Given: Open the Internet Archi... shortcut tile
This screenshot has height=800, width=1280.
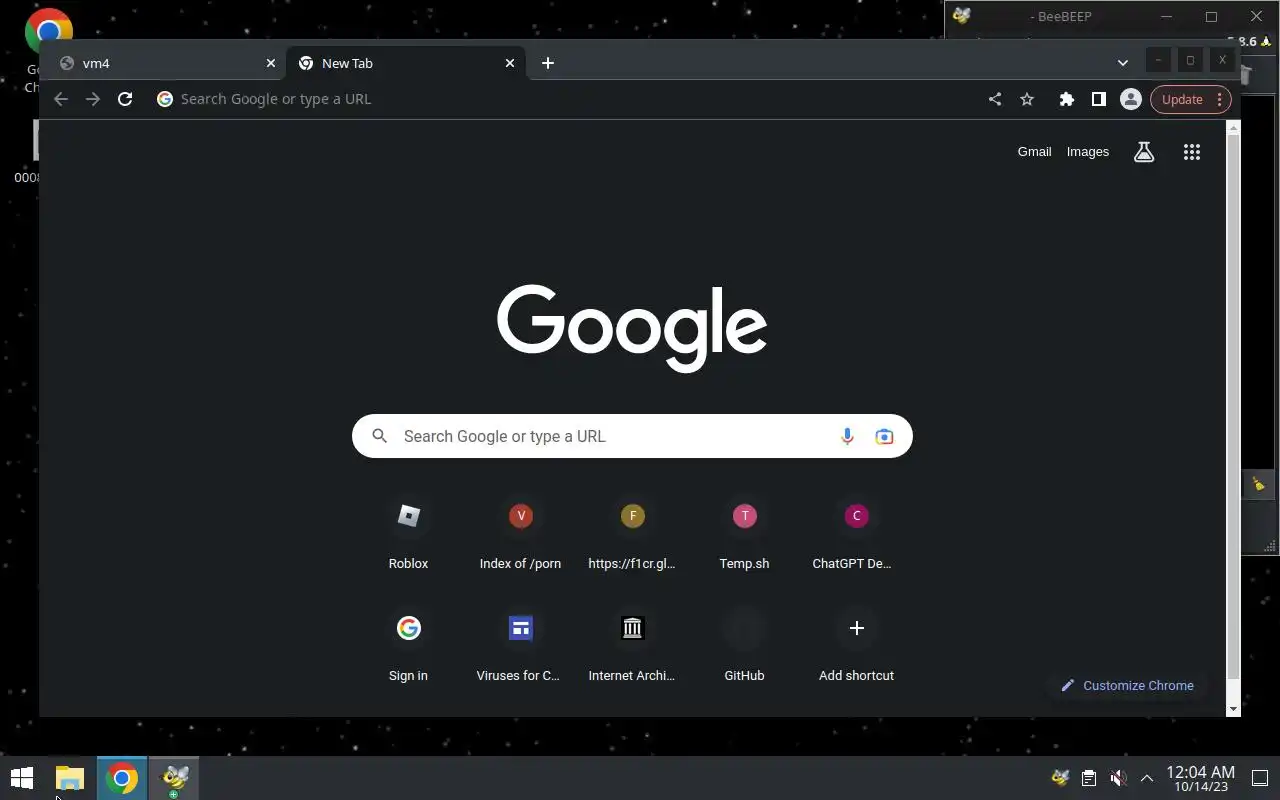Looking at the screenshot, I should [x=632, y=647].
